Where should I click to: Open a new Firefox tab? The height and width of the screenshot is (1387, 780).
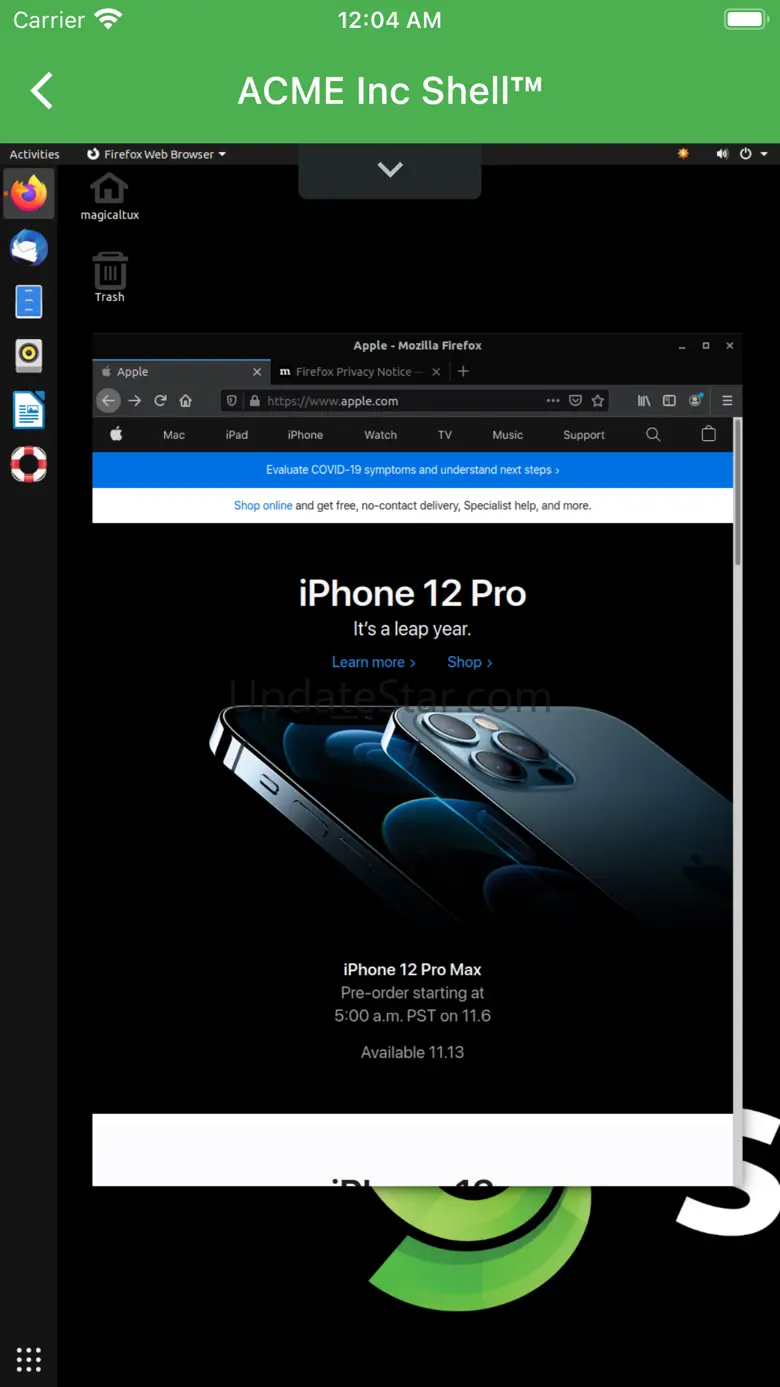(463, 371)
